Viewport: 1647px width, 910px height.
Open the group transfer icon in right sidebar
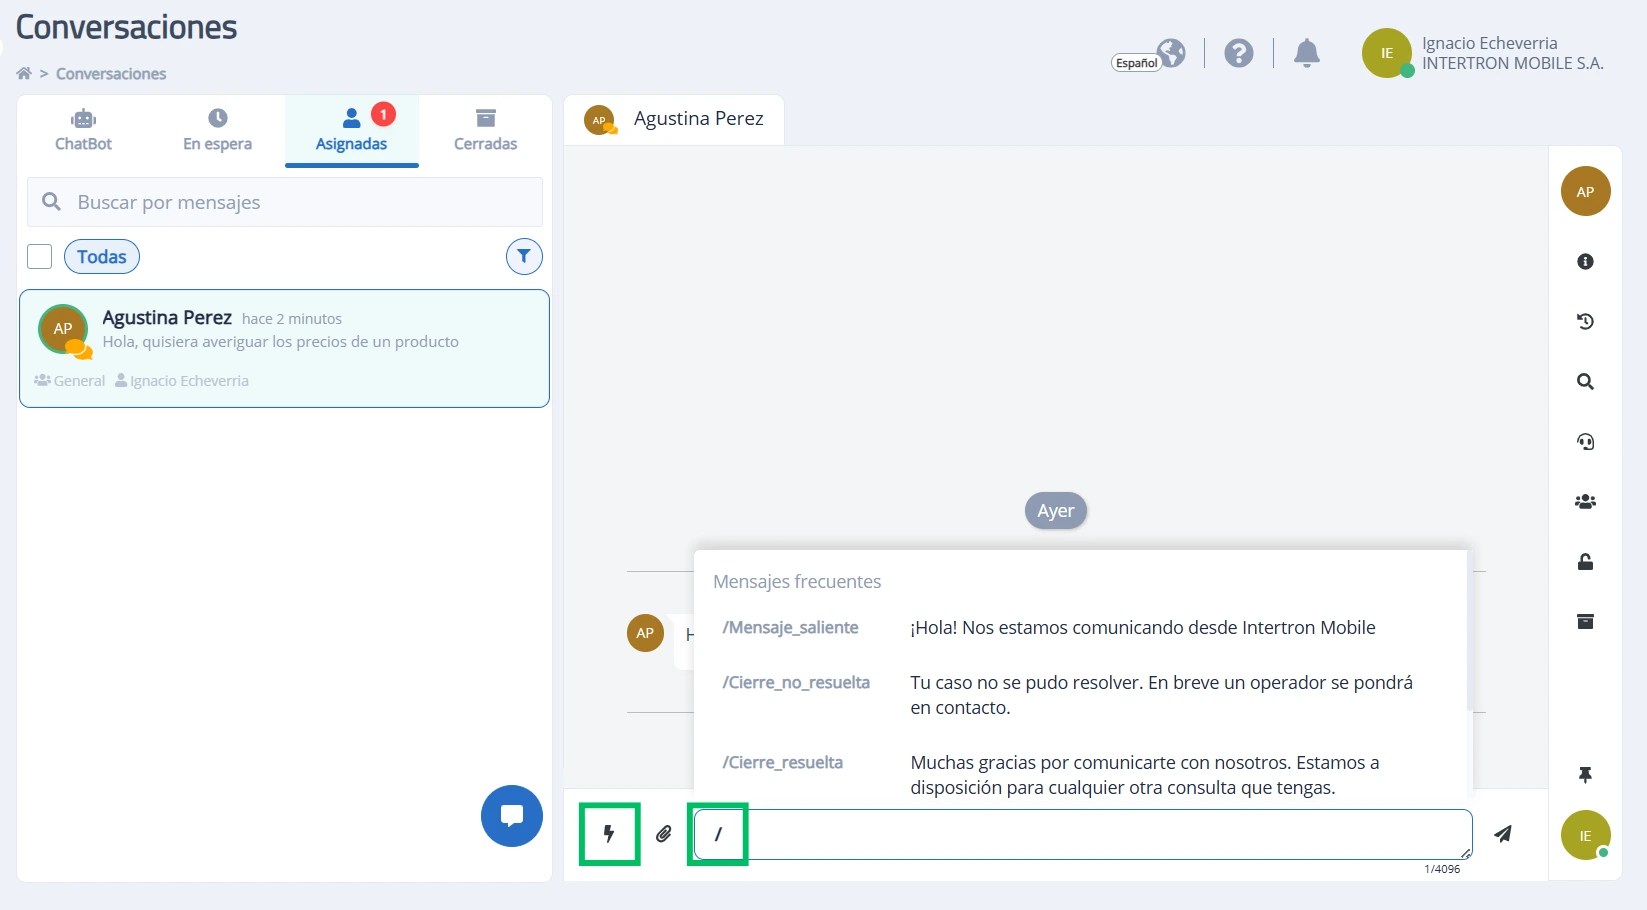tap(1585, 502)
